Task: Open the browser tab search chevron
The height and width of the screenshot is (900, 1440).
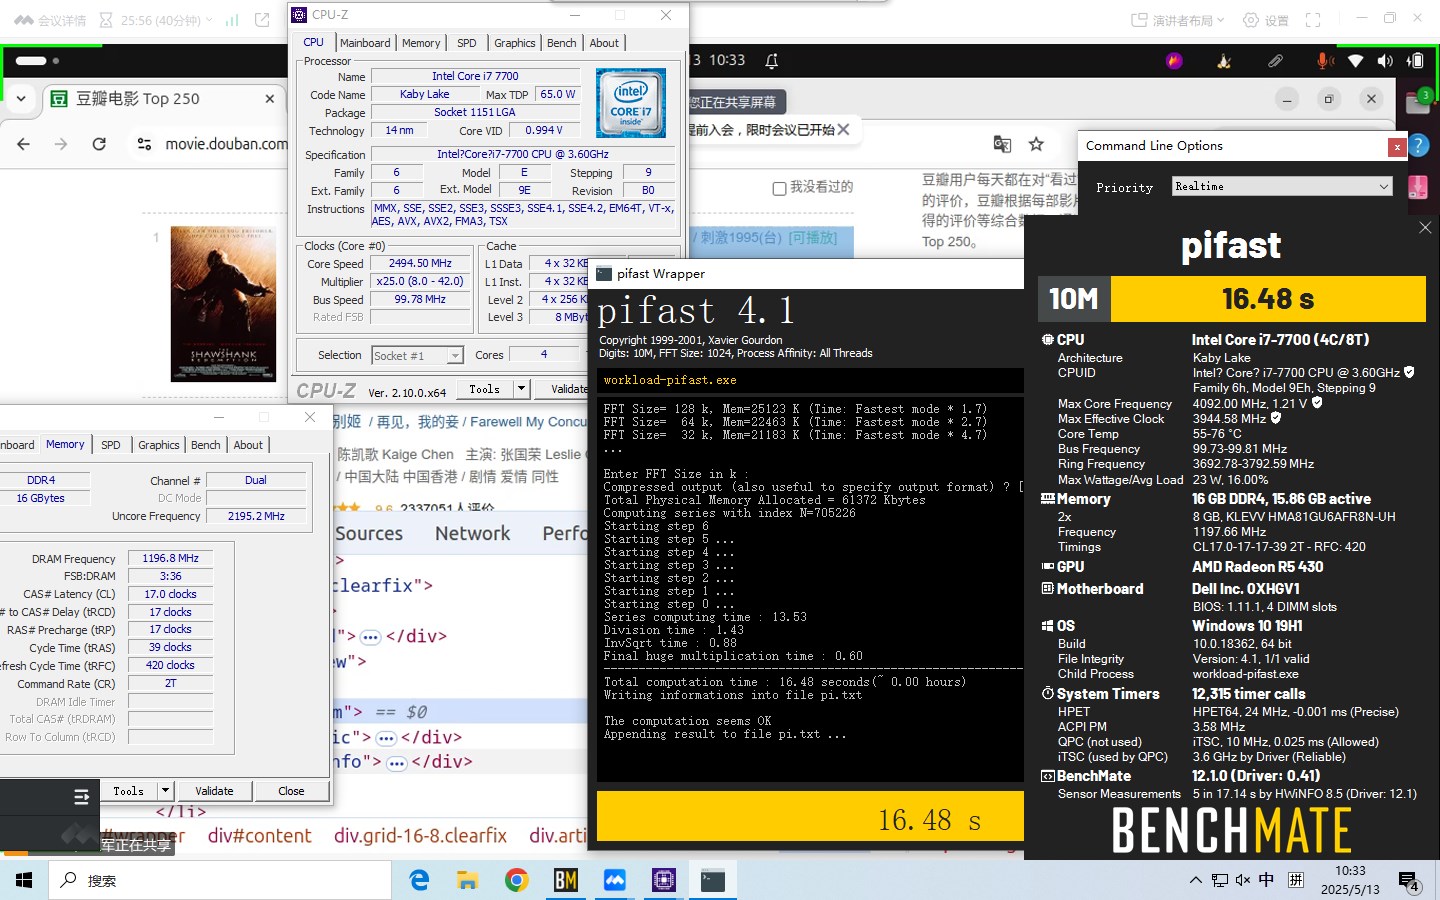Action: coord(21,98)
